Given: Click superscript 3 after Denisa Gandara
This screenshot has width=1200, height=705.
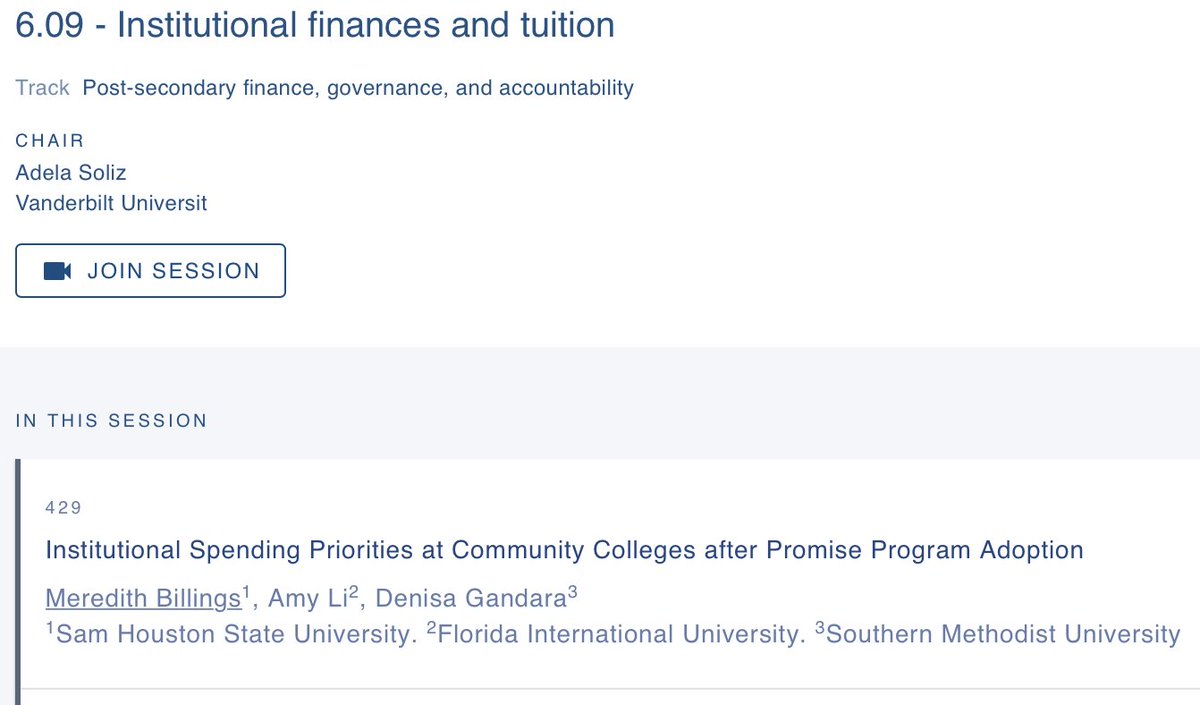Looking at the screenshot, I should [573, 592].
